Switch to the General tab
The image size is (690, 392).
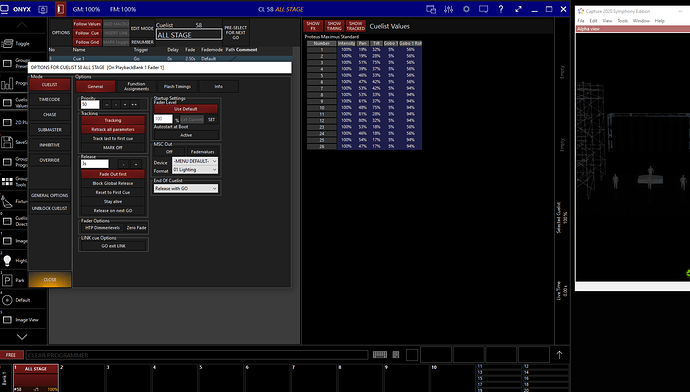point(95,86)
